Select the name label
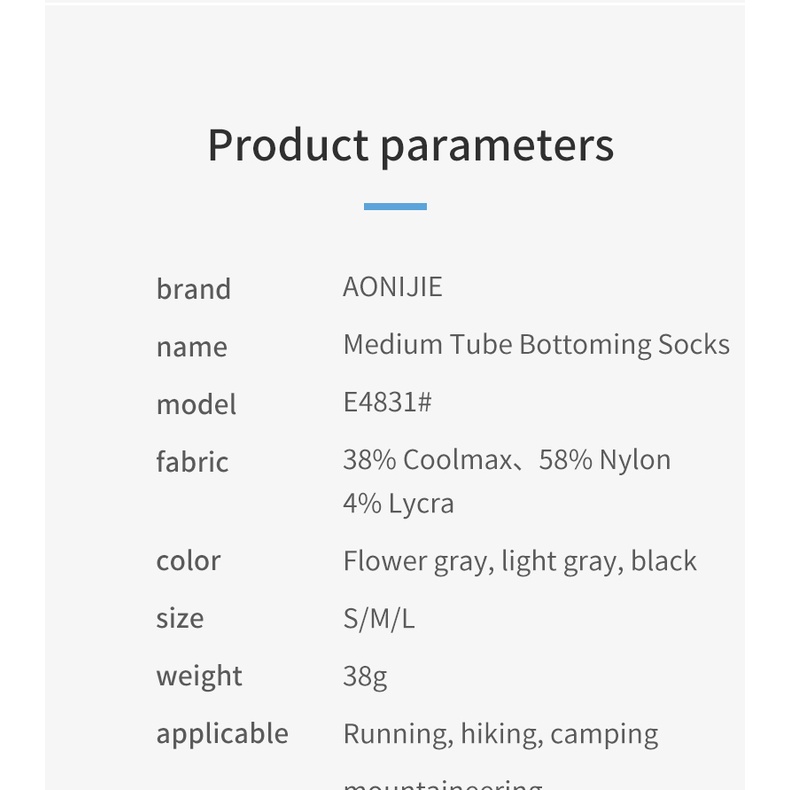Viewport: 790px width, 790px height. (191, 347)
